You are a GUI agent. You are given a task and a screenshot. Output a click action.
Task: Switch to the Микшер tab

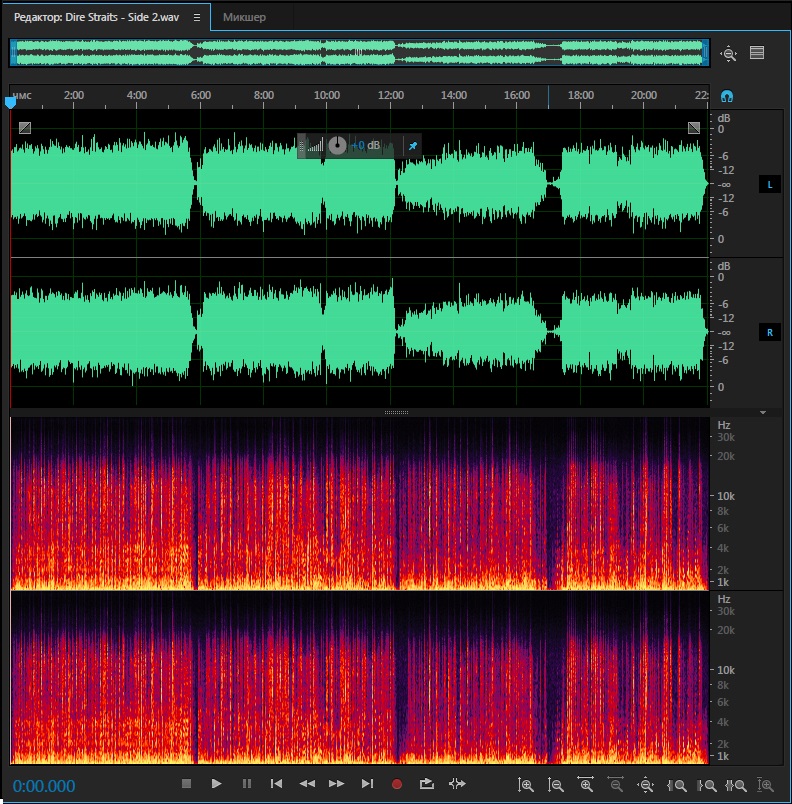tap(244, 18)
